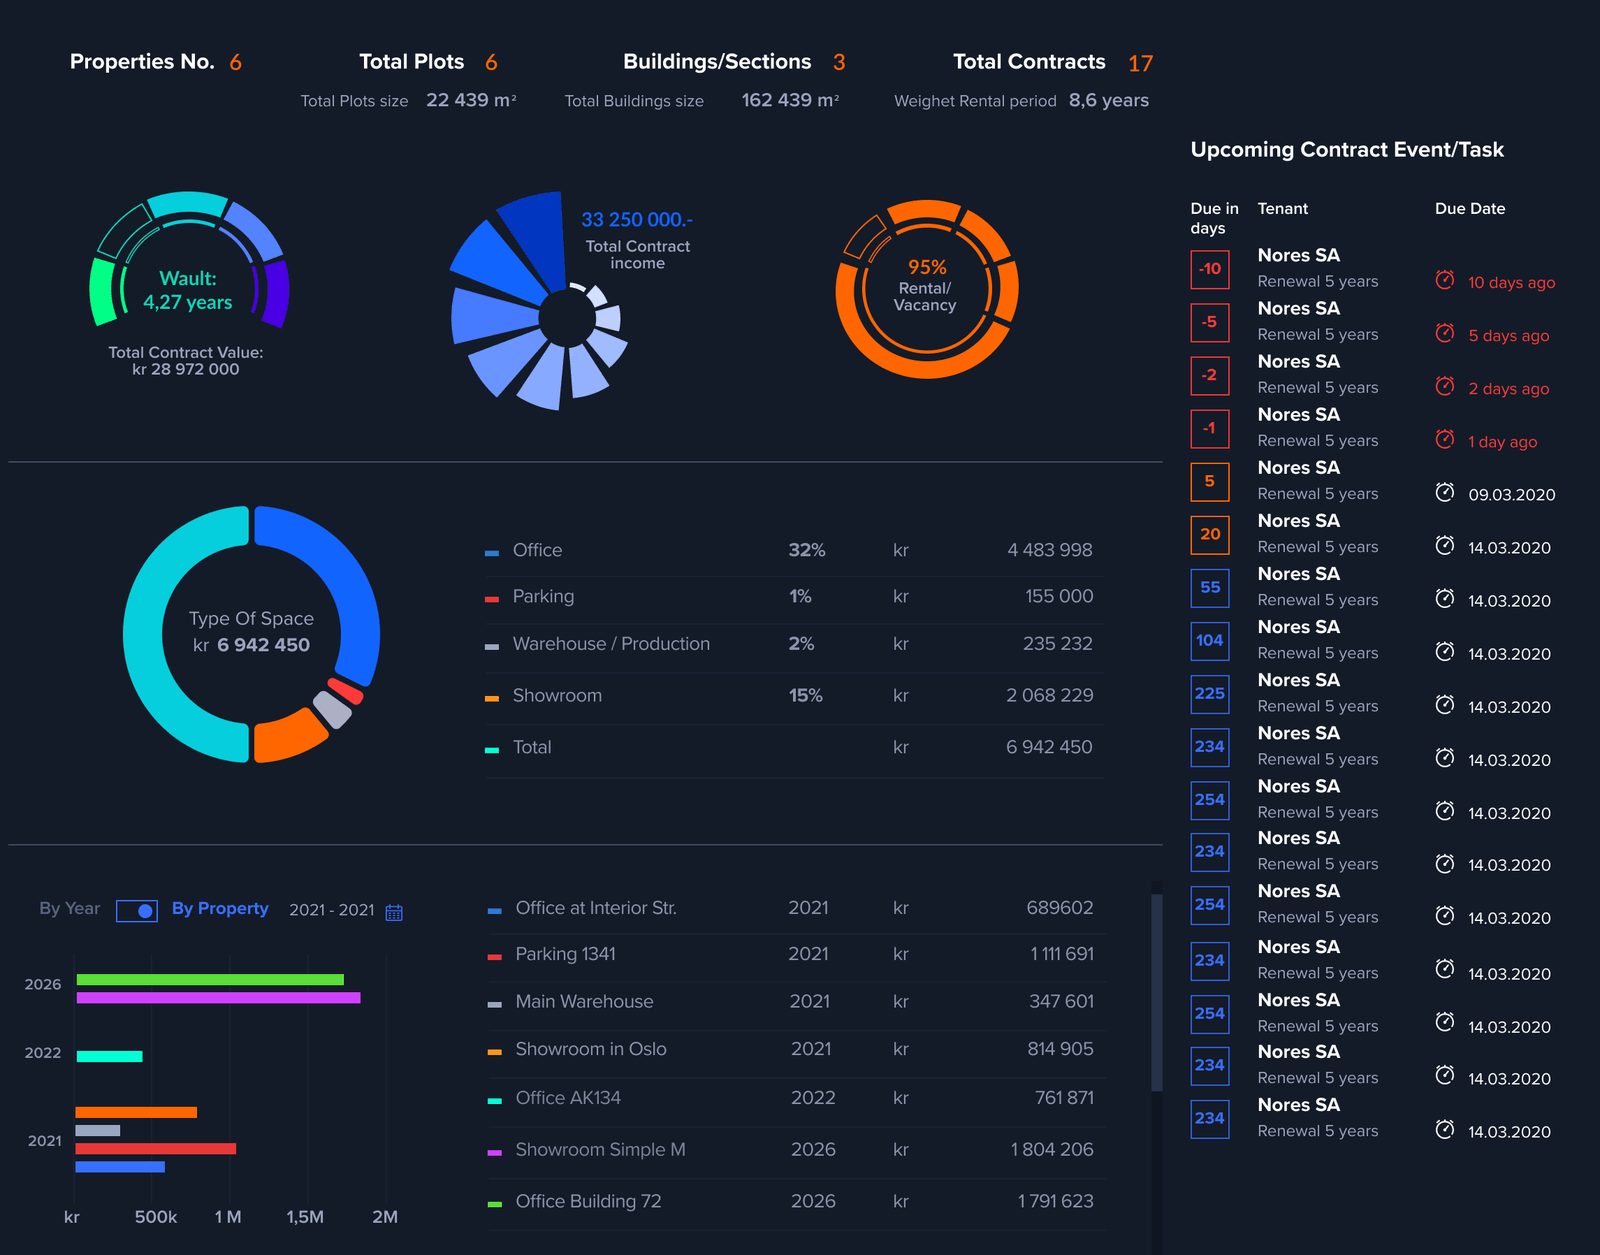Click the clock icon in the 104-days row
Viewport: 1600px width, 1255px height.
(x=1445, y=651)
